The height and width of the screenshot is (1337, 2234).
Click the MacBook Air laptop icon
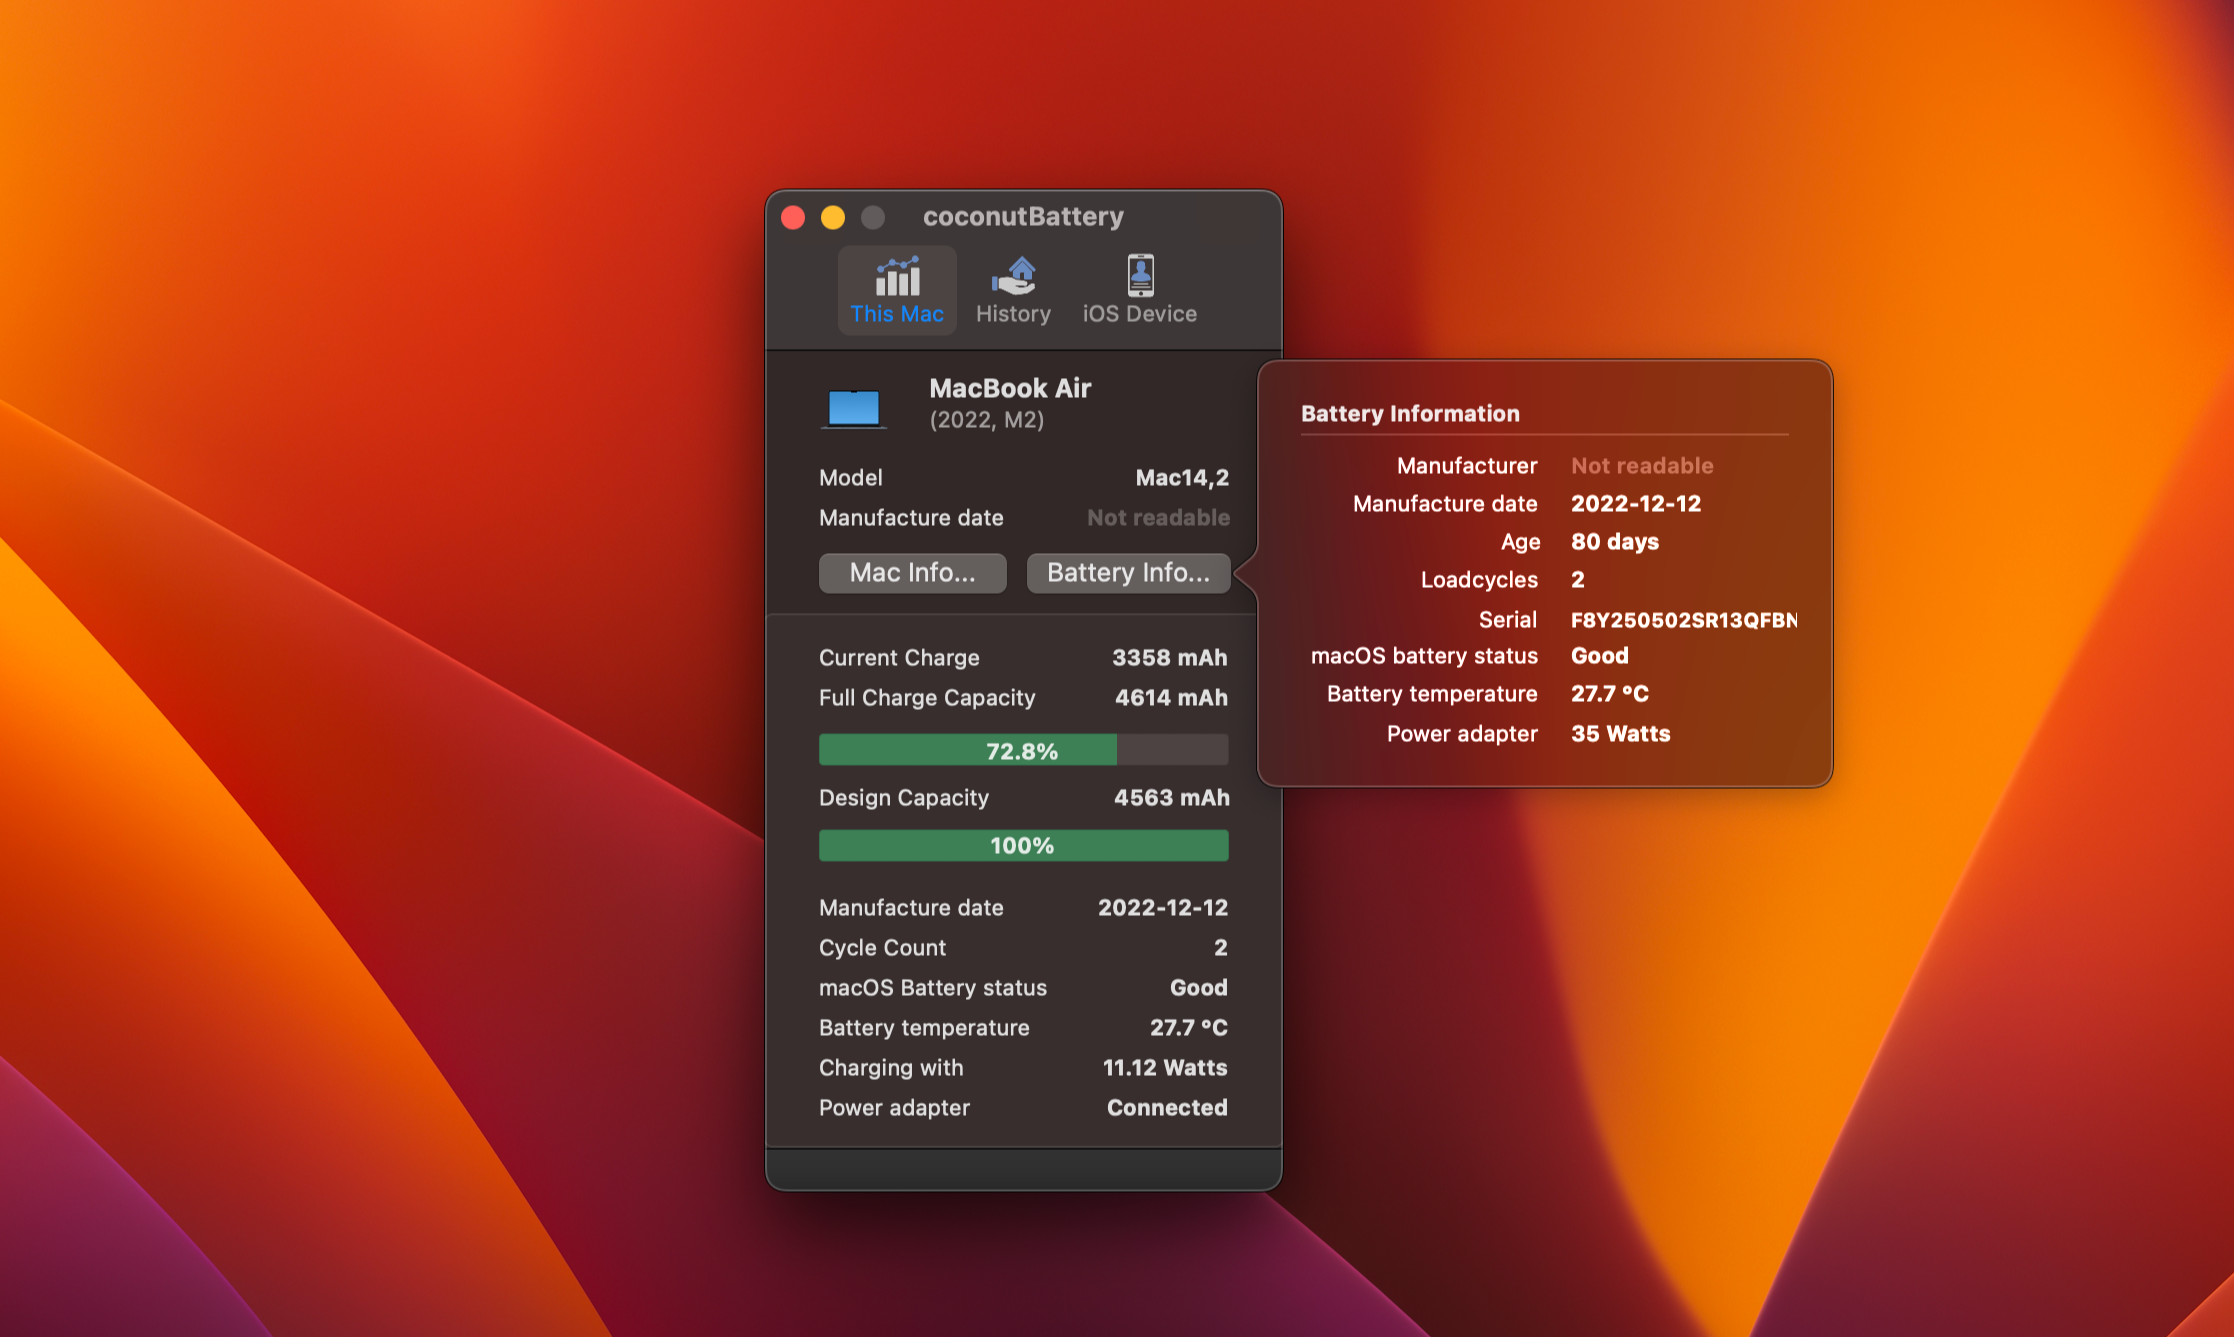[x=853, y=408]
